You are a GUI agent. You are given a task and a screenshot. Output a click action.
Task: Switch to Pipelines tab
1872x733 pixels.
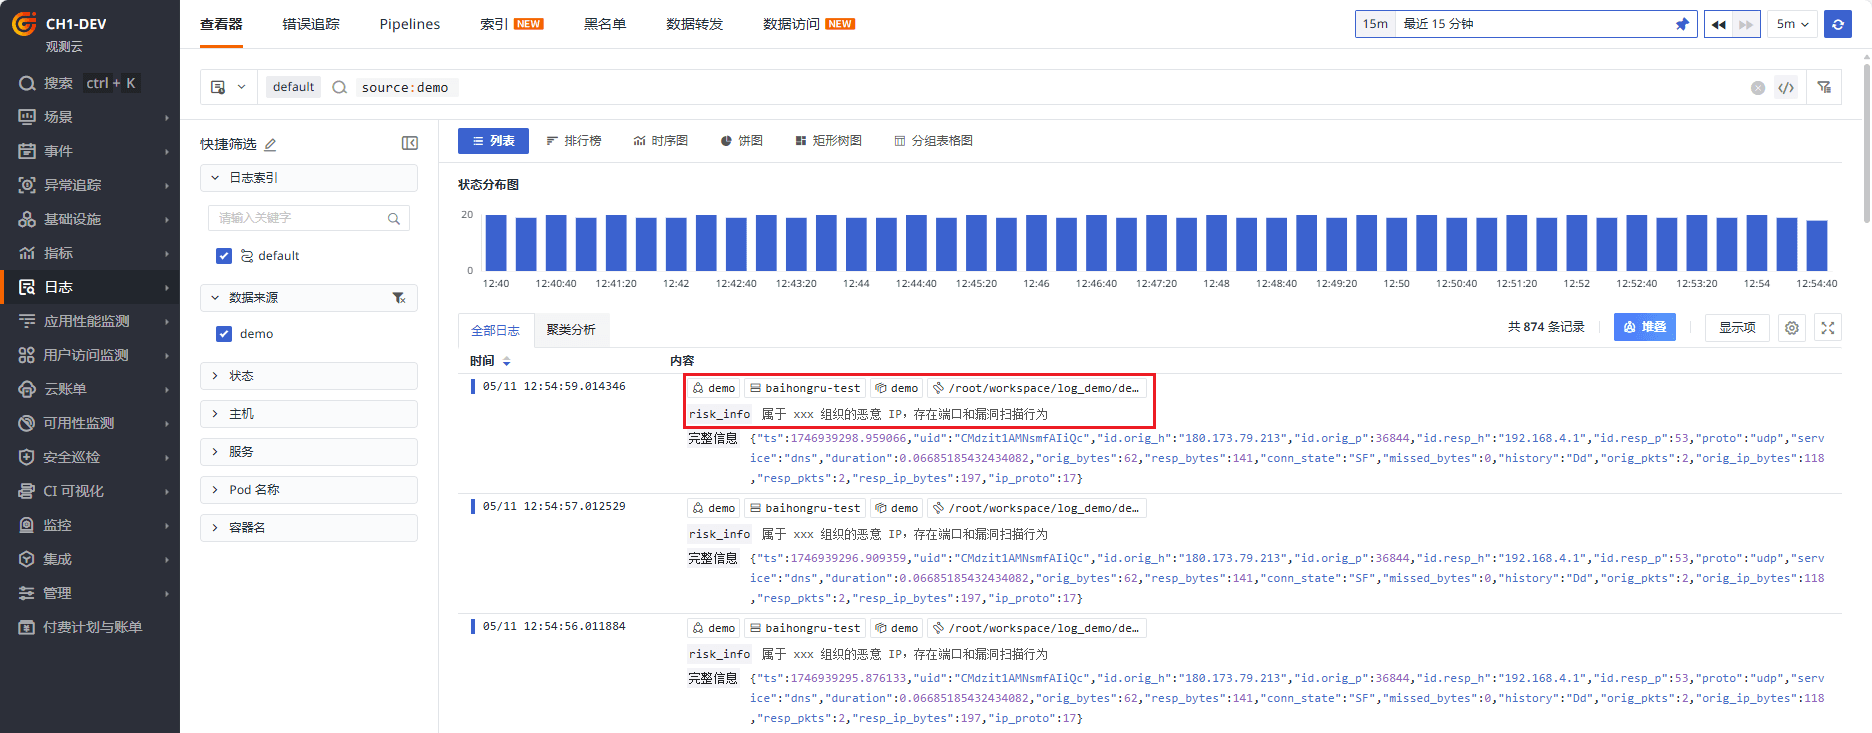tap(410, 24)
